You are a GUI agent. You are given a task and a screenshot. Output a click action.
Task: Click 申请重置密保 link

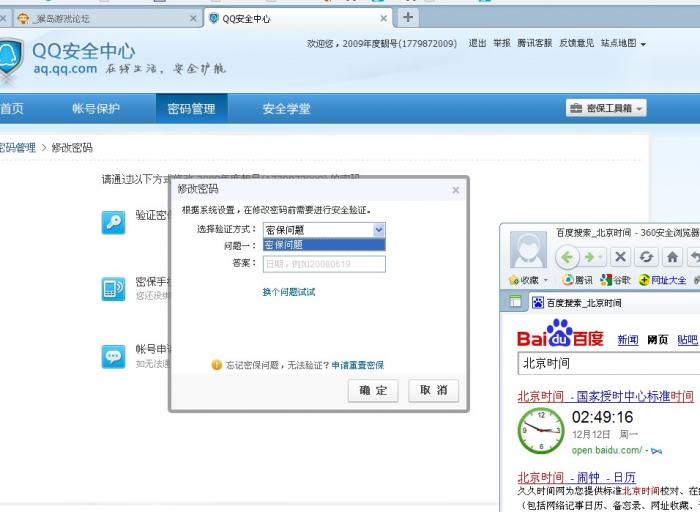click(358, 365)
